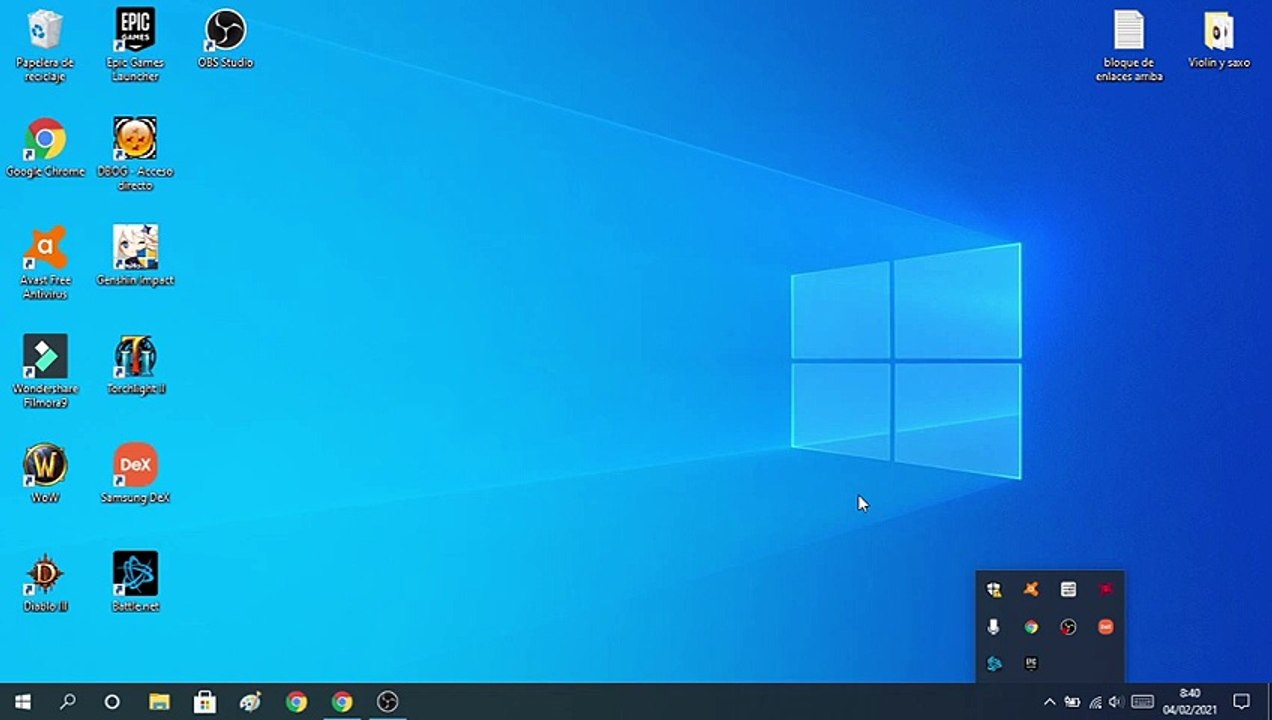Open clock showing 8:40 04/02/2021
The height and width of the screenshot is (720, 1272).
coord(1190,702)
